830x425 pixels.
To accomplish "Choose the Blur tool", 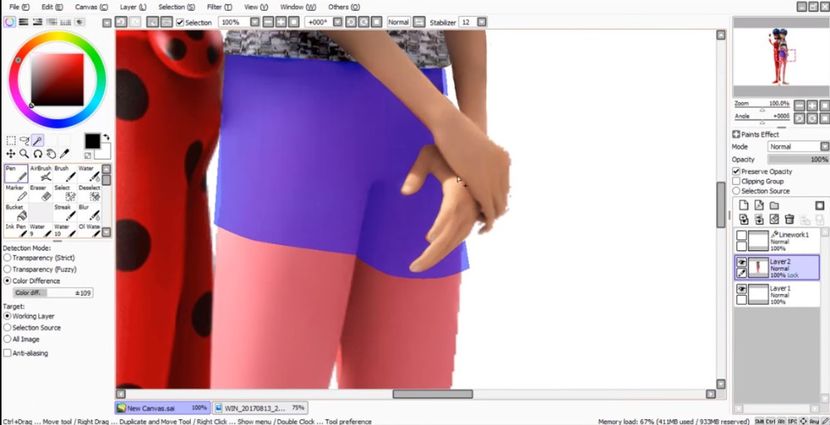I will point(89,213).
